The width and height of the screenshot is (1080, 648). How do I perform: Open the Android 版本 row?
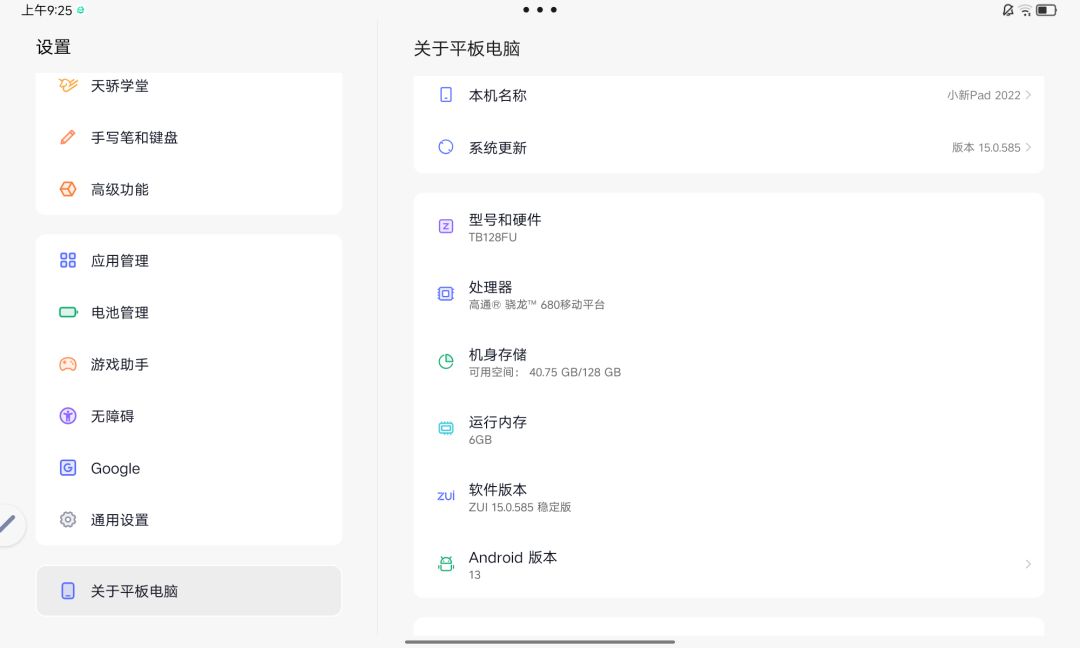[729, 565]
